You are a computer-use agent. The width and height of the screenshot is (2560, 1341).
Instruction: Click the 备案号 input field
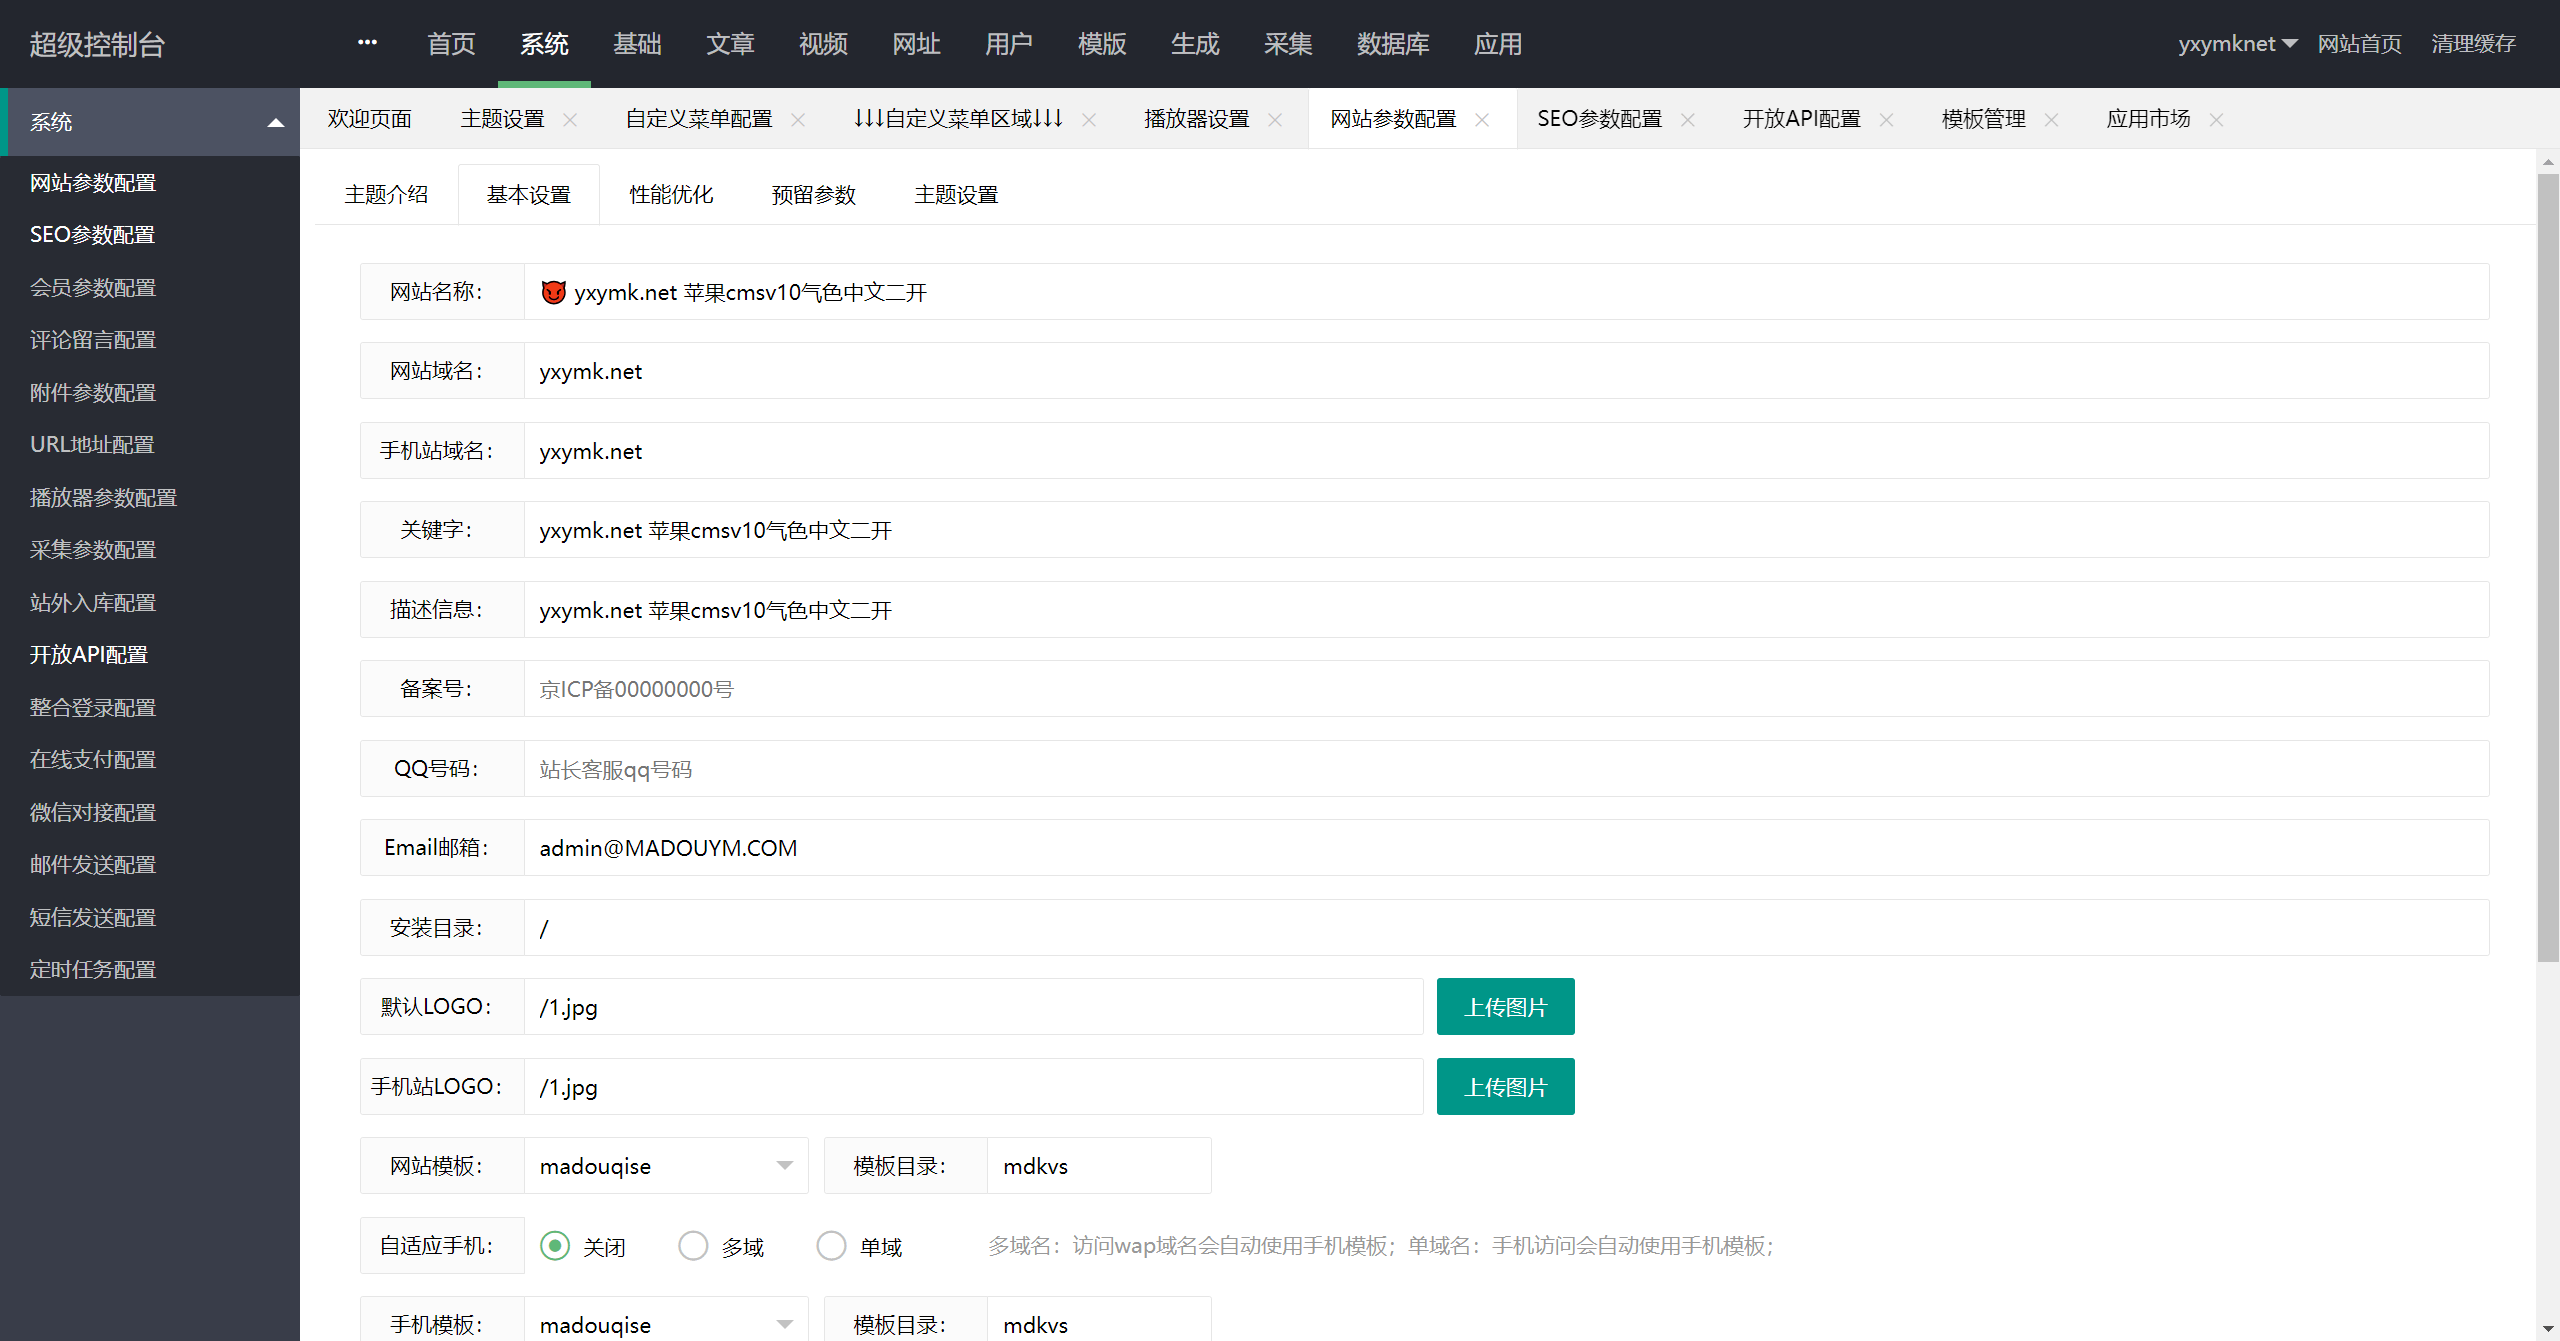click(1506, 689)
